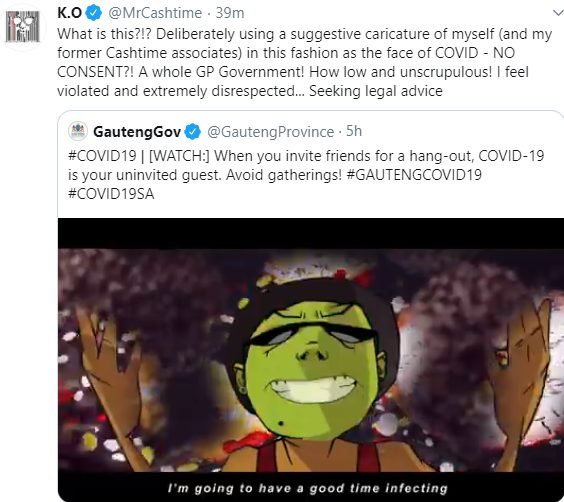The image size is (564, 502).
Task: Open the quoted GautengGov tweet text
Action: (x=306, y=175)
